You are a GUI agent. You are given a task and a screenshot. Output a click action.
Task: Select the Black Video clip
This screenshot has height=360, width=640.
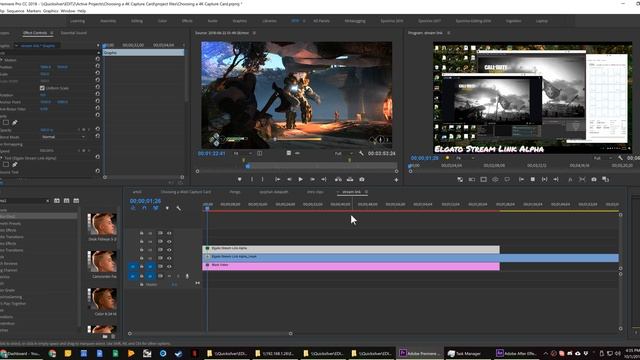click(351, 266)
